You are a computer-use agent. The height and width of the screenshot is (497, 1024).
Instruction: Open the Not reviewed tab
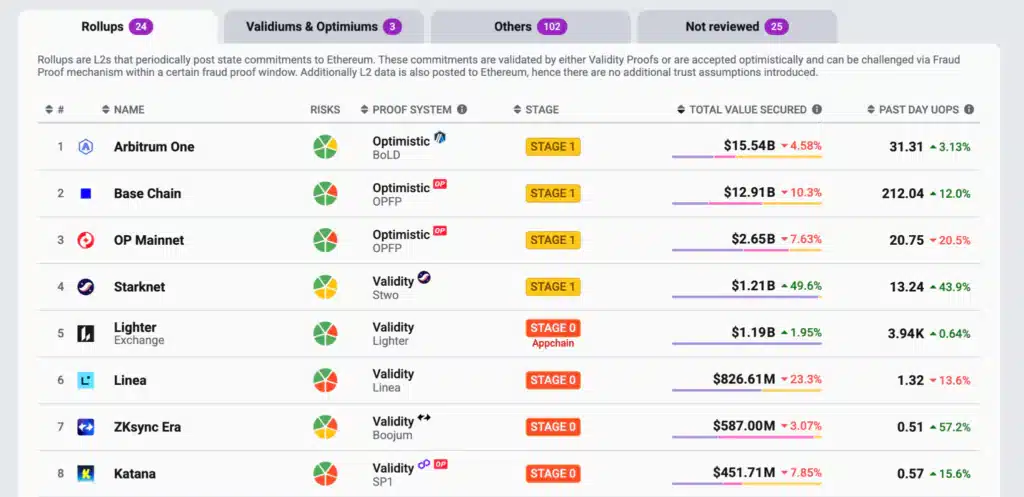coord(736,27)
